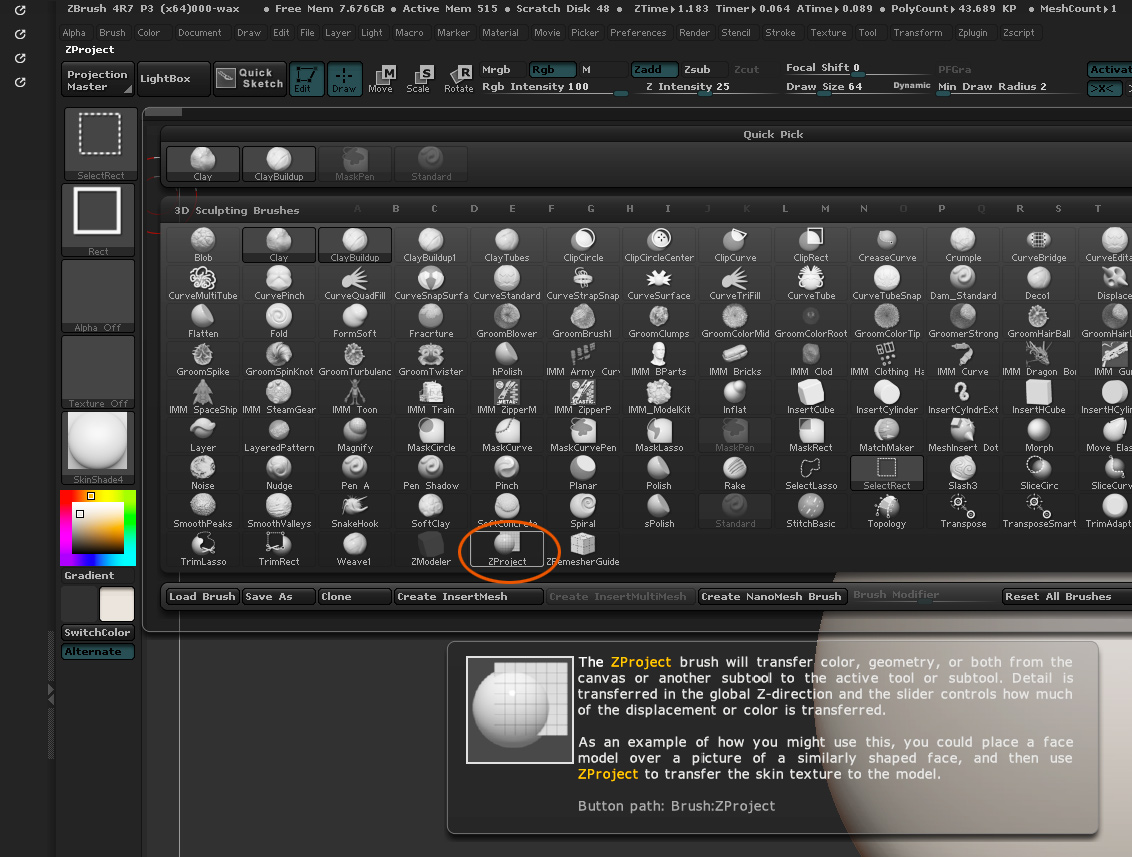Click the Save As button

pos(279,596)
